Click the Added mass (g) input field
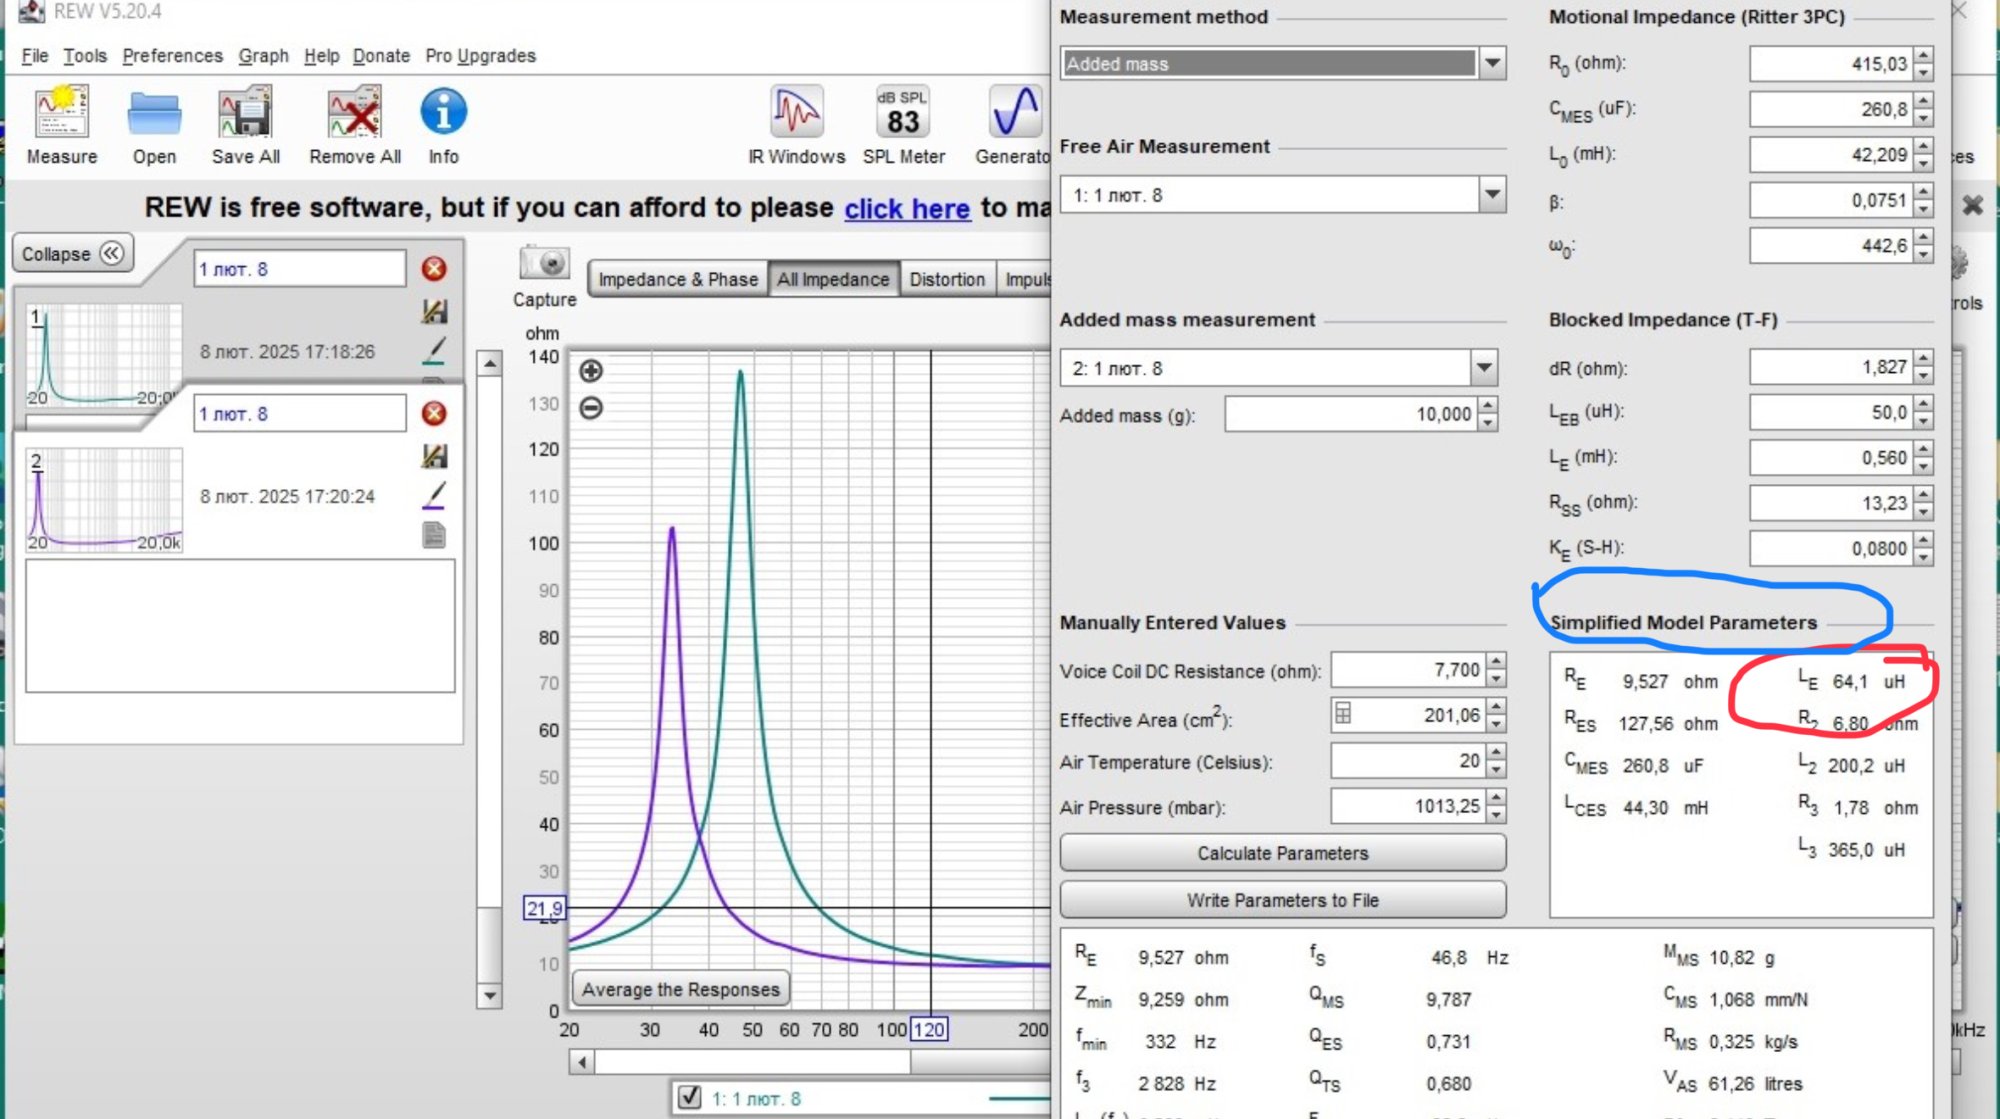The image size is (2000, 1119). click(1350, 414)
